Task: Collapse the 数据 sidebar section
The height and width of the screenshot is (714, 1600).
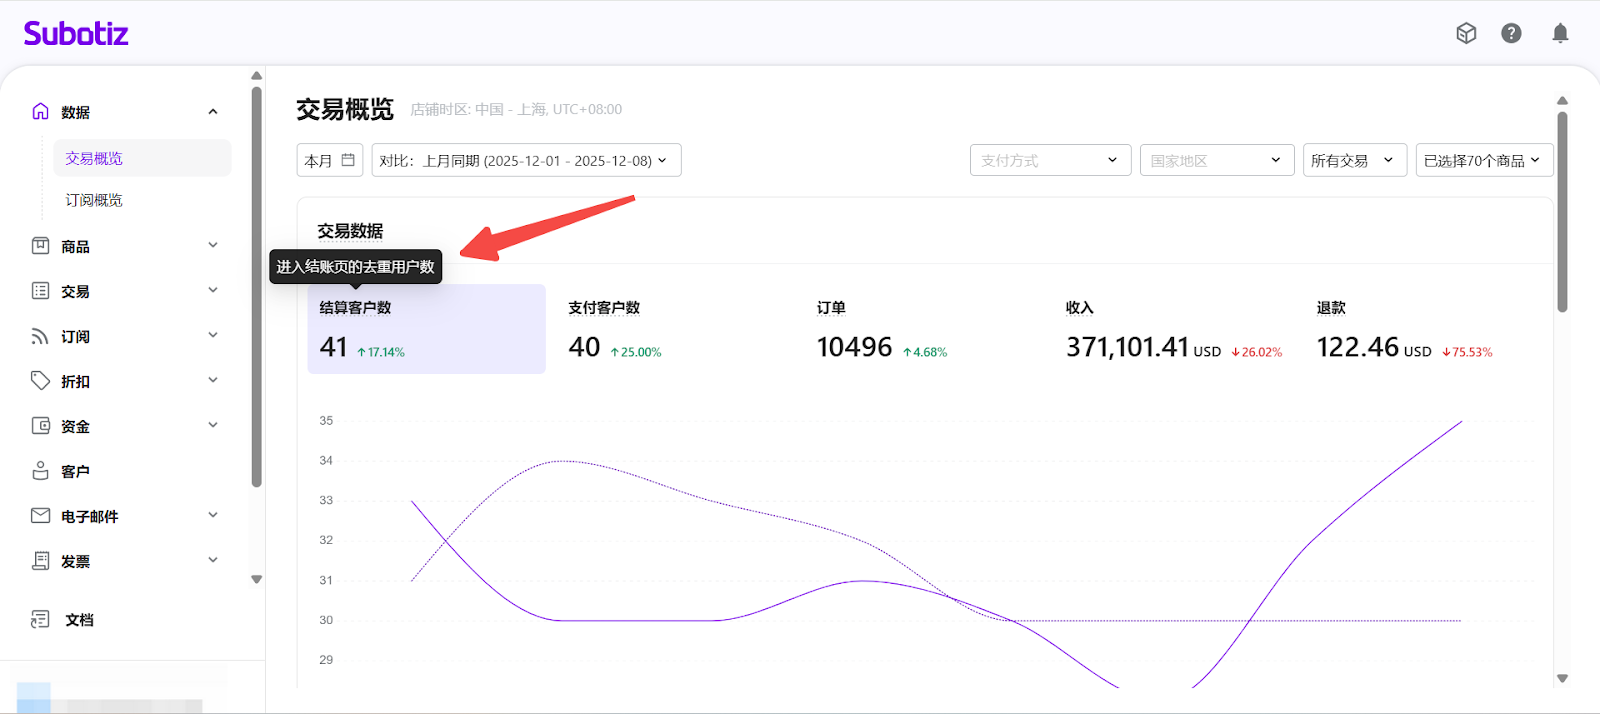Action: pos(212,112)
